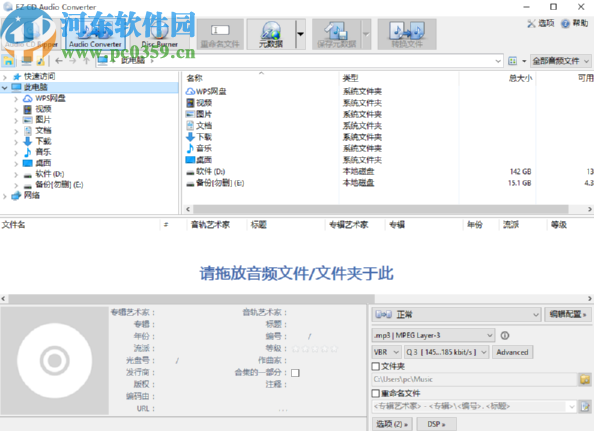Image resolution: width=594 pixels, height=431 pixels.
Task: Click the view mode grid icon
Action: [x=513, y=61]
